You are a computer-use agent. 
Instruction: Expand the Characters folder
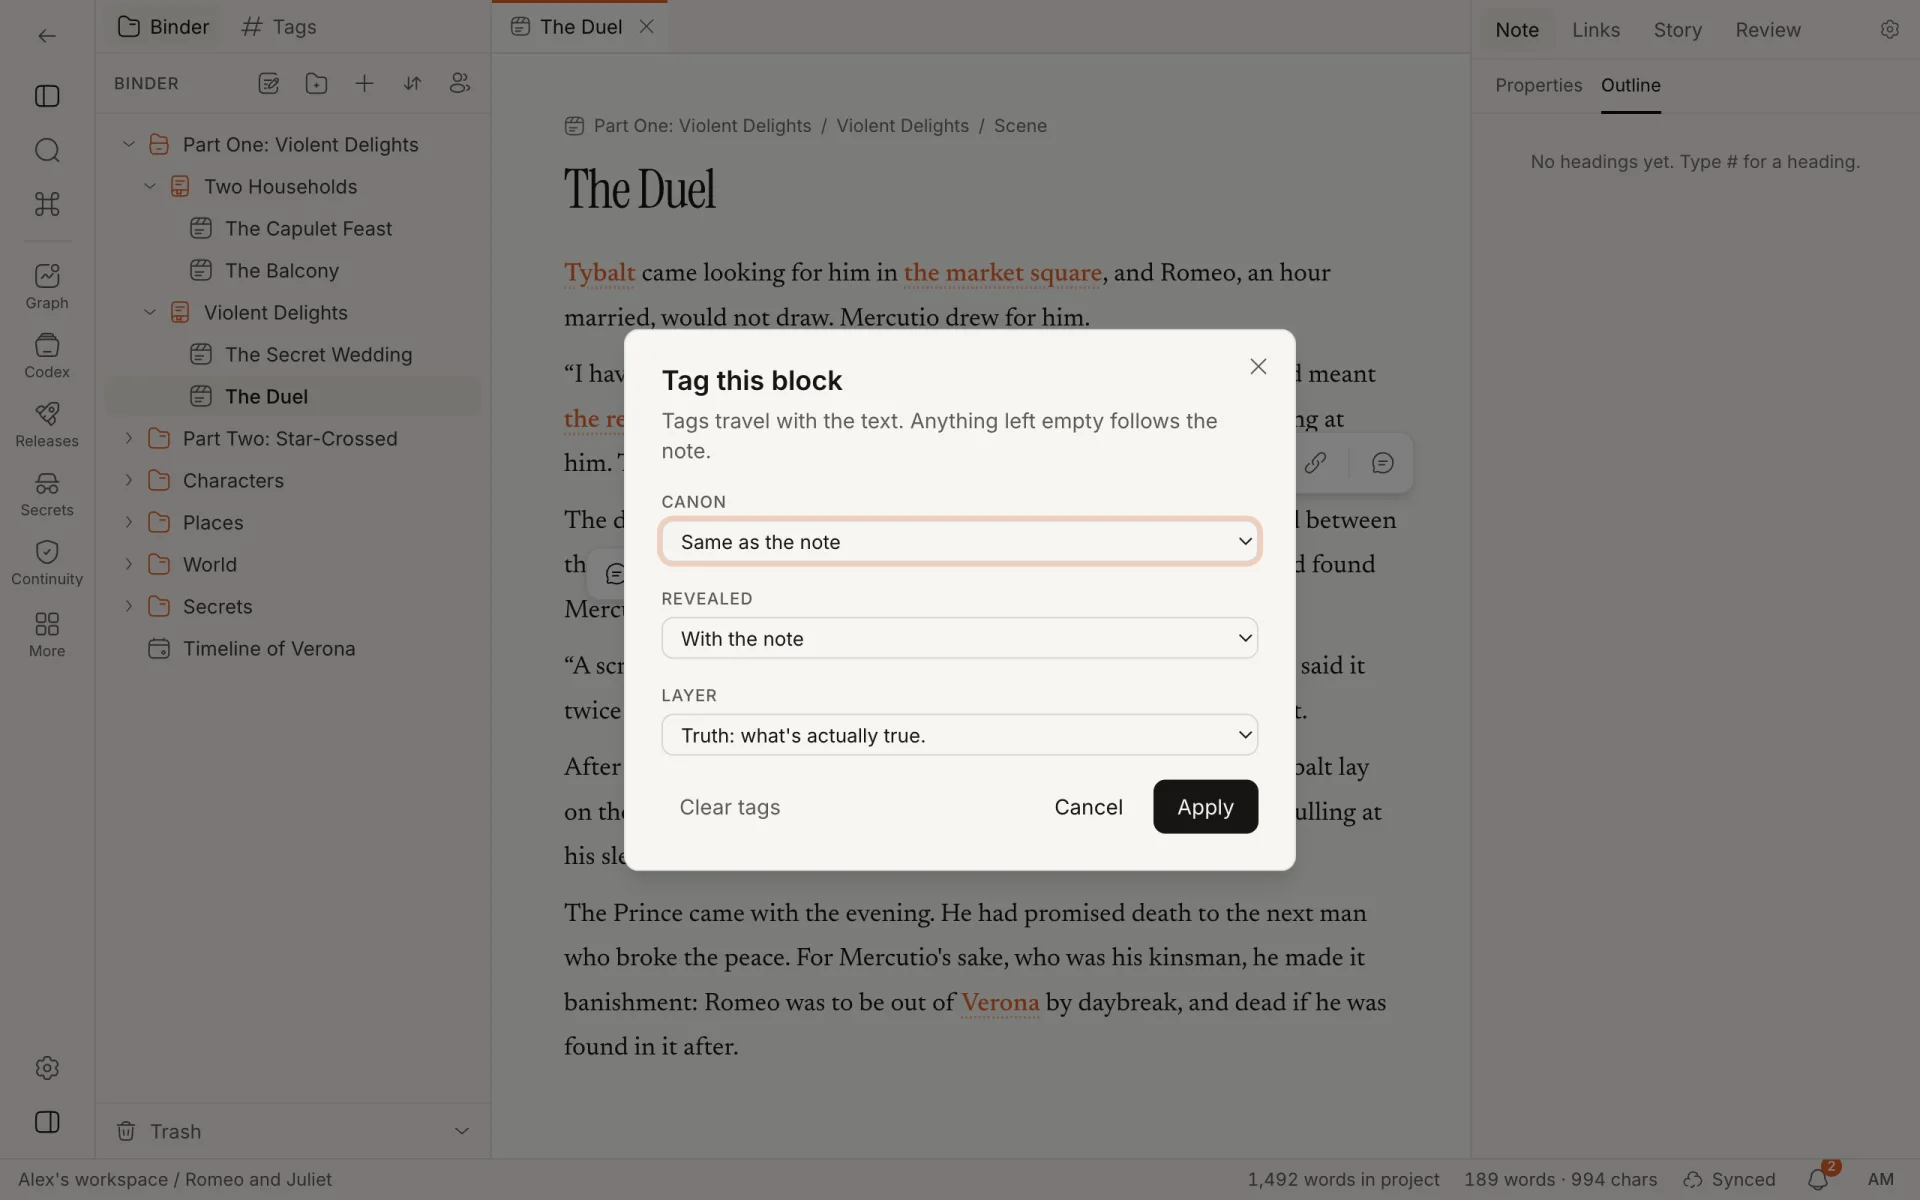[128, 480]
